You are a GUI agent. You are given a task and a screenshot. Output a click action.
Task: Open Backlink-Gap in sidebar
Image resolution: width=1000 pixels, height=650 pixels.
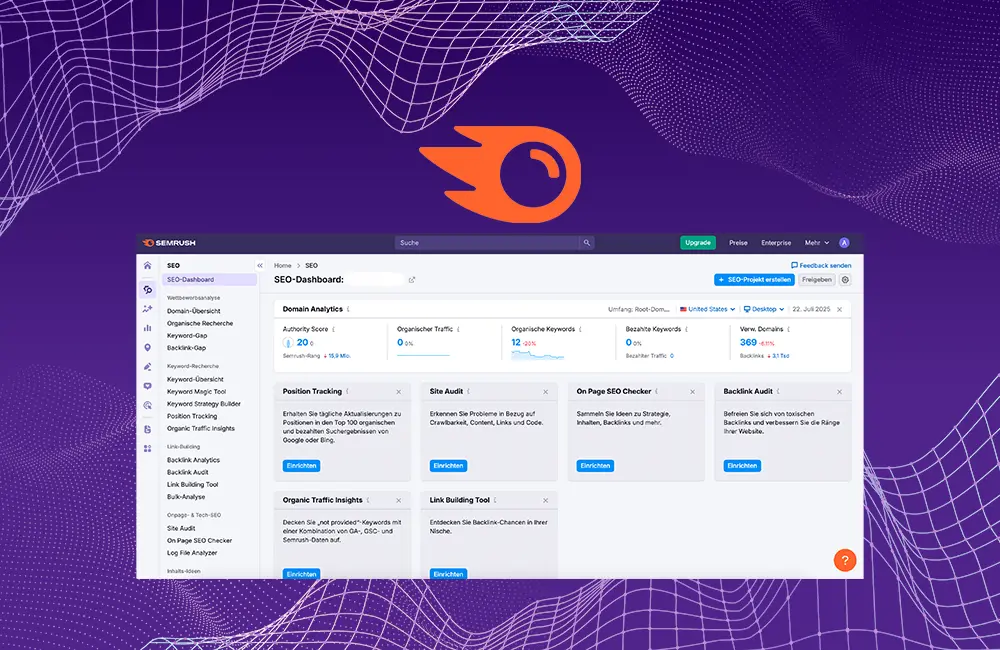(x=186, y=348)
